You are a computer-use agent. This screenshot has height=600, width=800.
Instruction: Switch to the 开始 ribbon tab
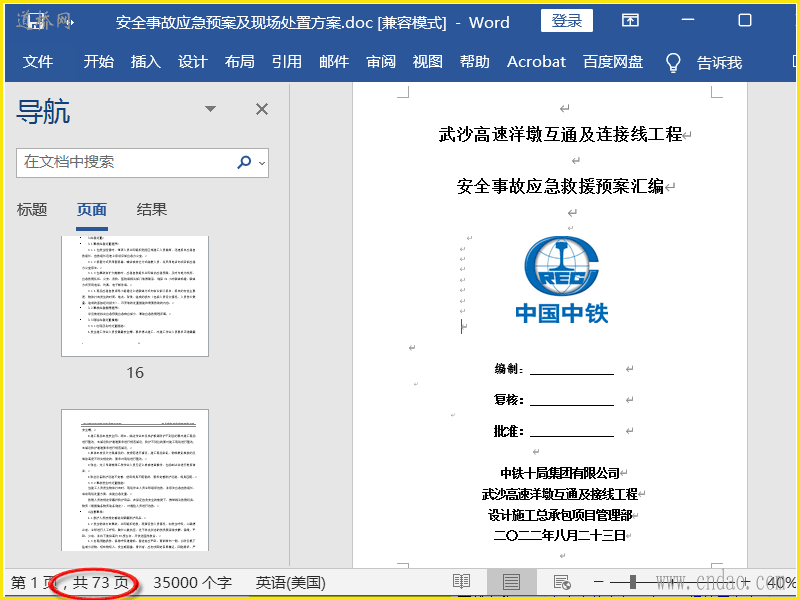pos(98,62)
